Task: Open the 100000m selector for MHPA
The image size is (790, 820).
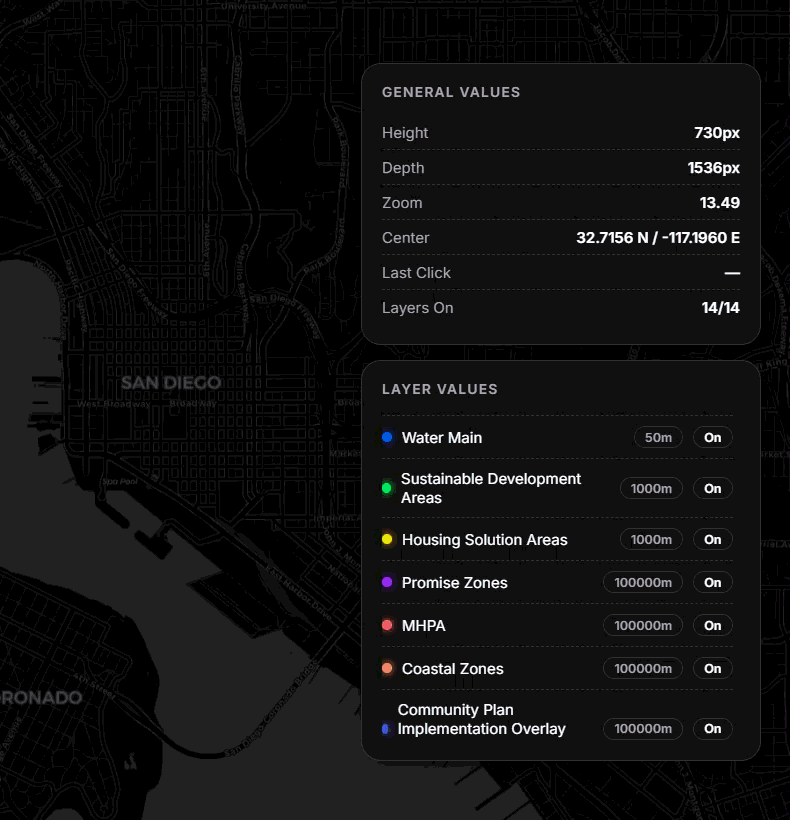Action: 642,625
